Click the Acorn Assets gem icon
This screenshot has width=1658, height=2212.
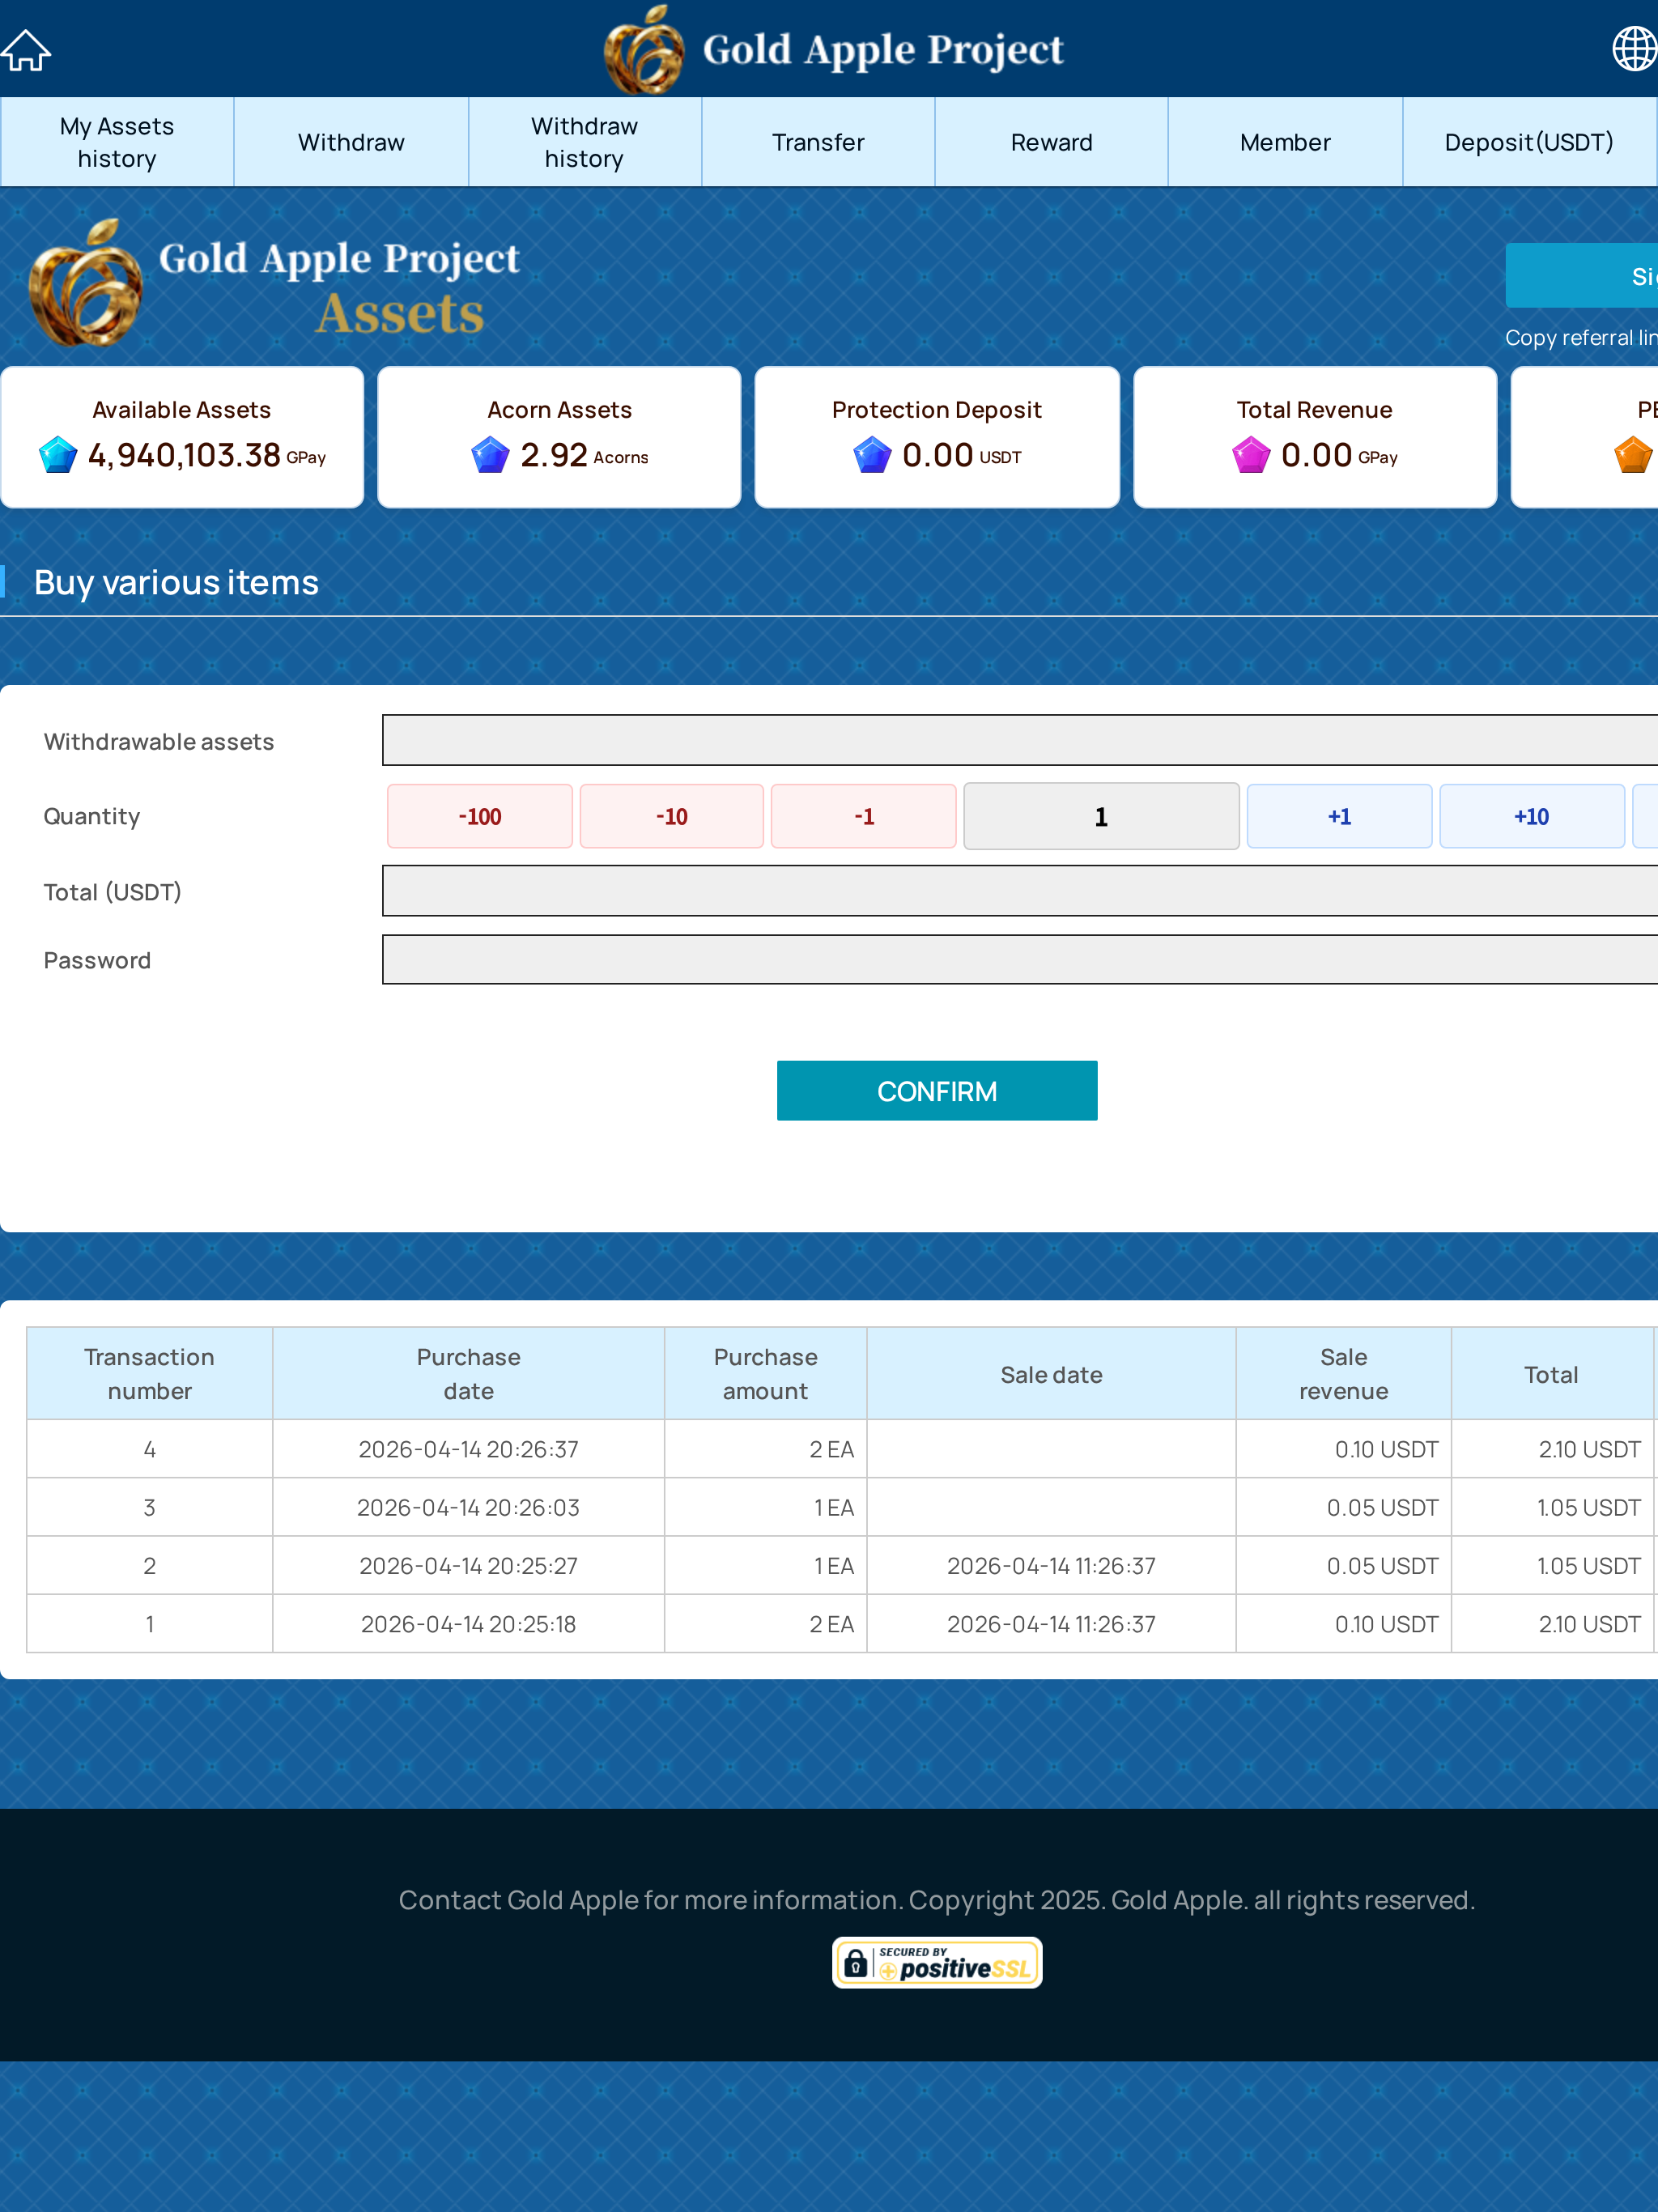(490, 455)
